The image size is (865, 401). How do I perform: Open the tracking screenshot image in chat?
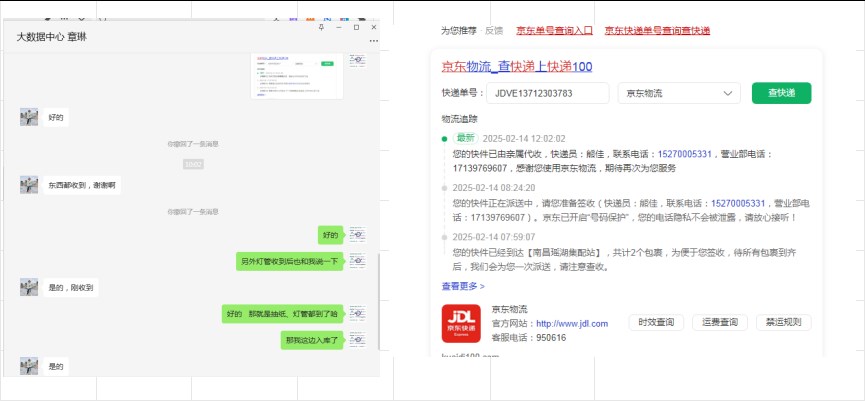297,76
